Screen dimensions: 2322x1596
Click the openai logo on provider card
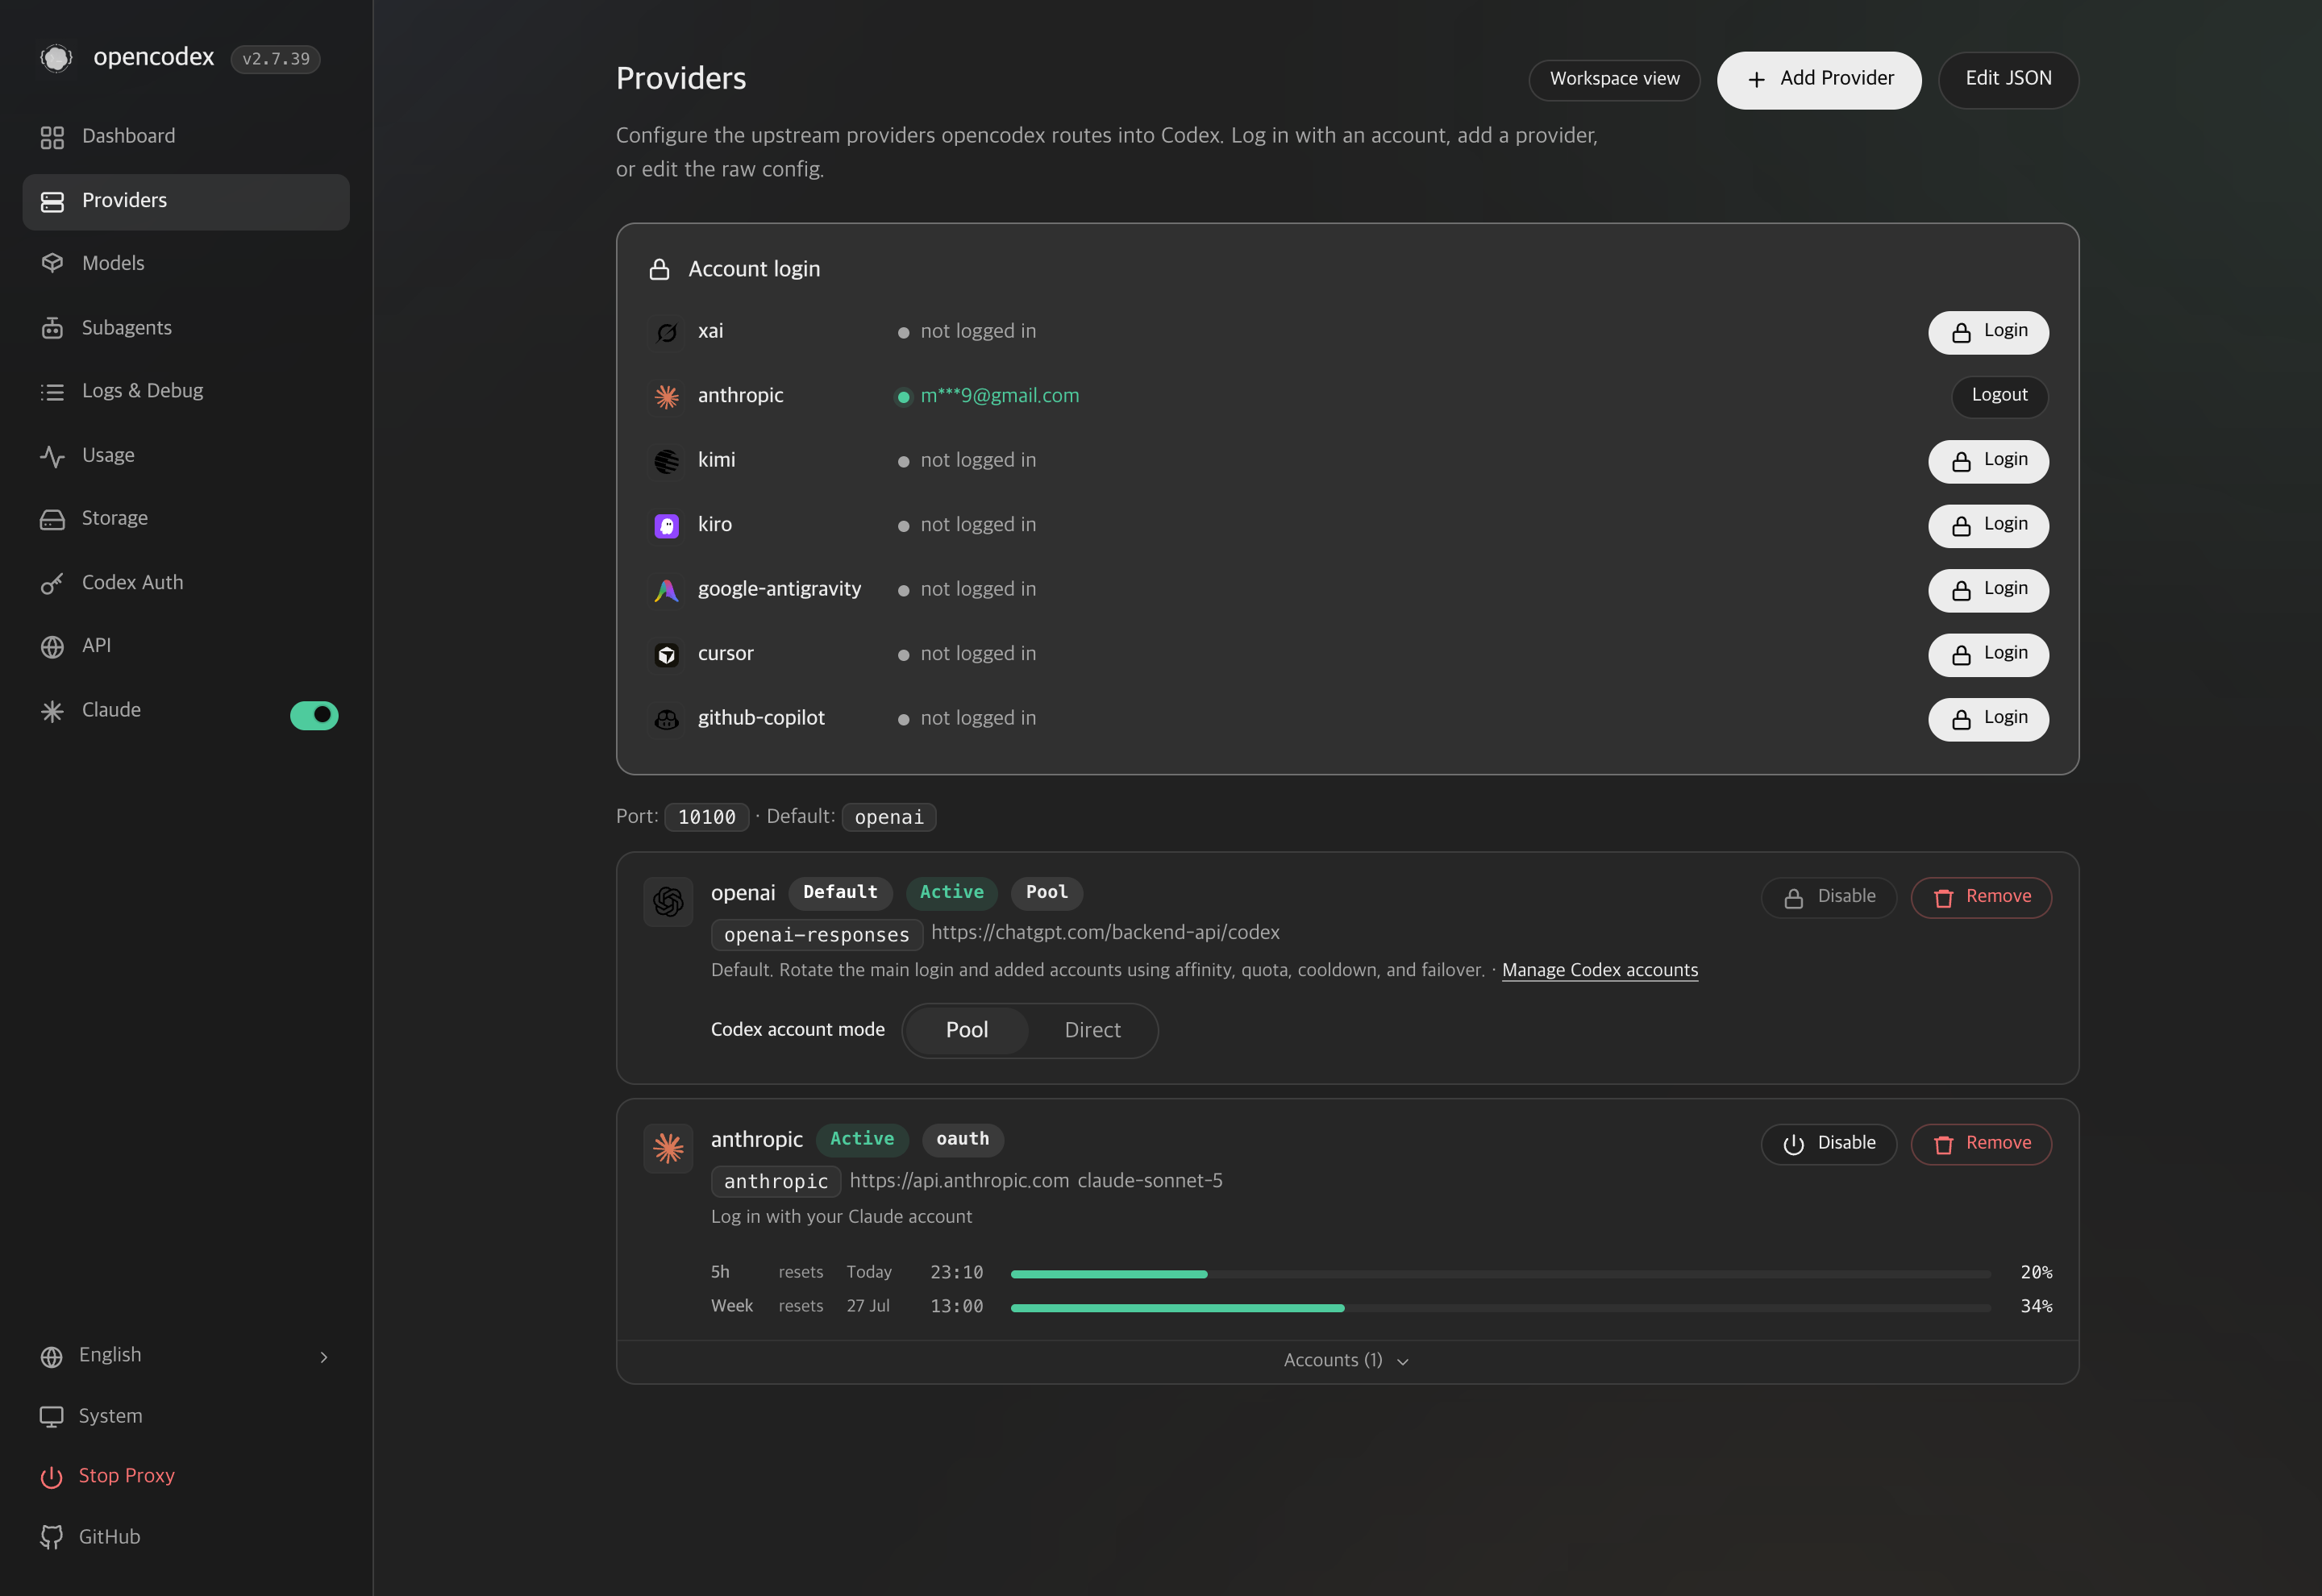668,902
